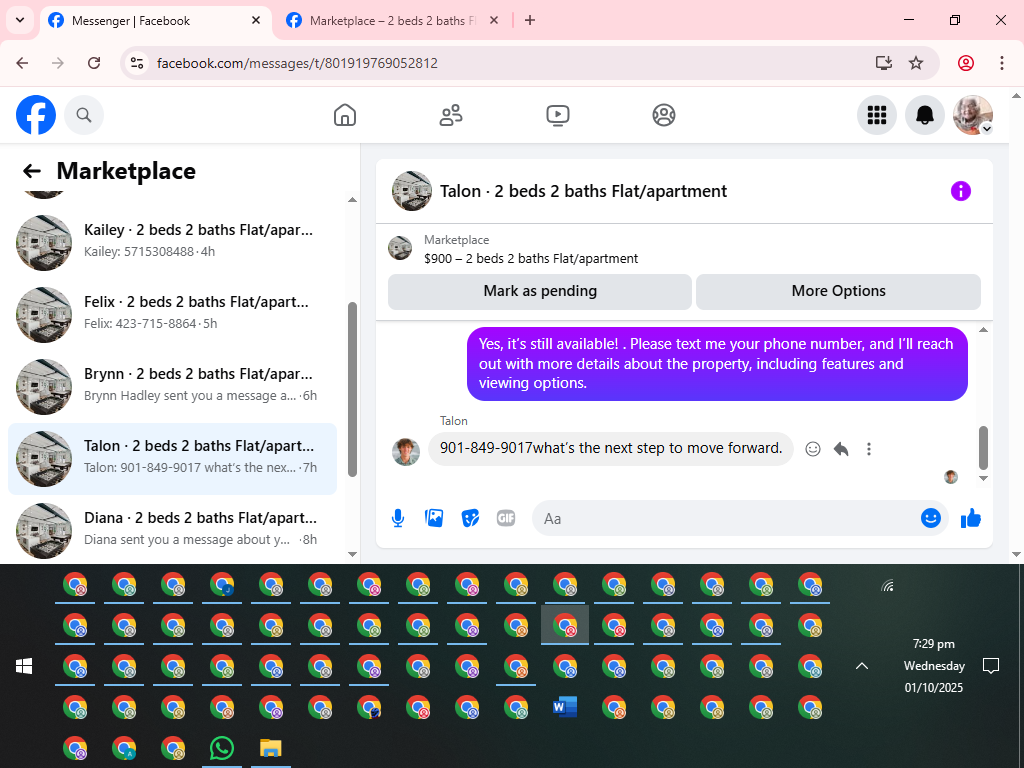Viewport: 1024px width, 768px height.
Task: Click the Facebook search magnifier icon
Action: pos(84,115)
